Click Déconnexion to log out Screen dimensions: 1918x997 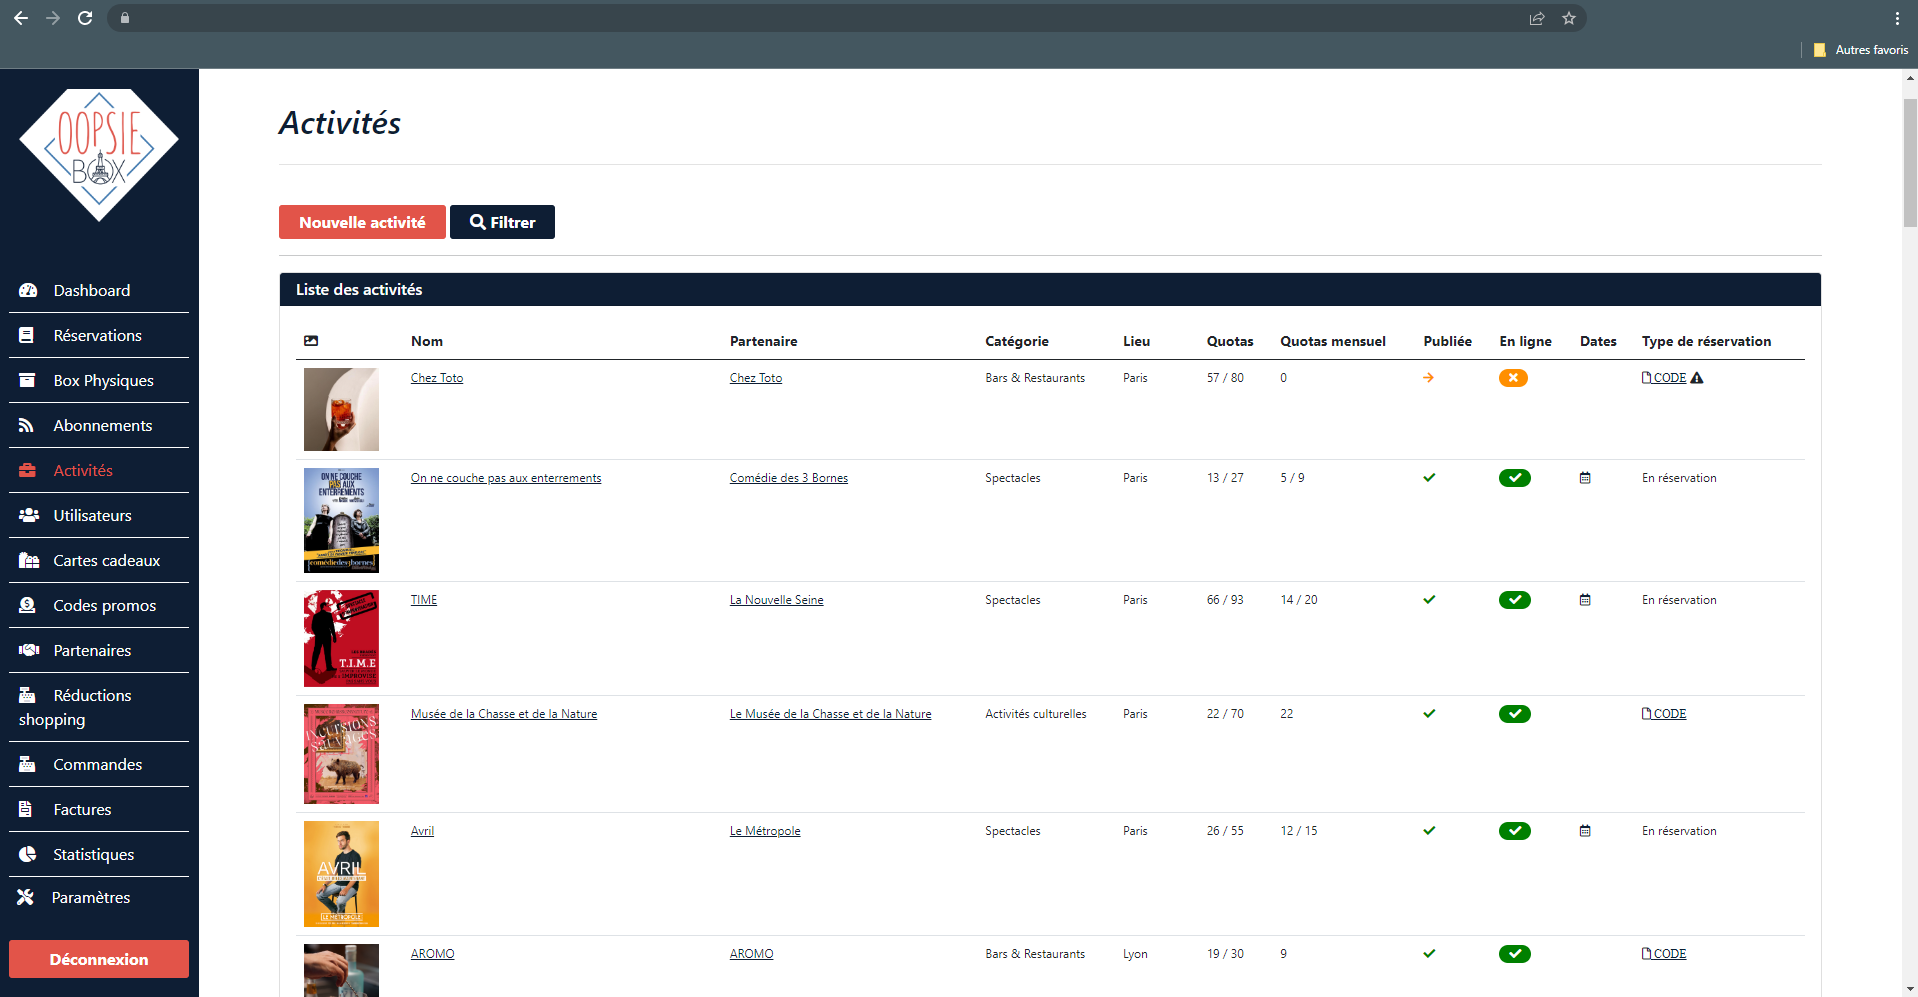98,959
